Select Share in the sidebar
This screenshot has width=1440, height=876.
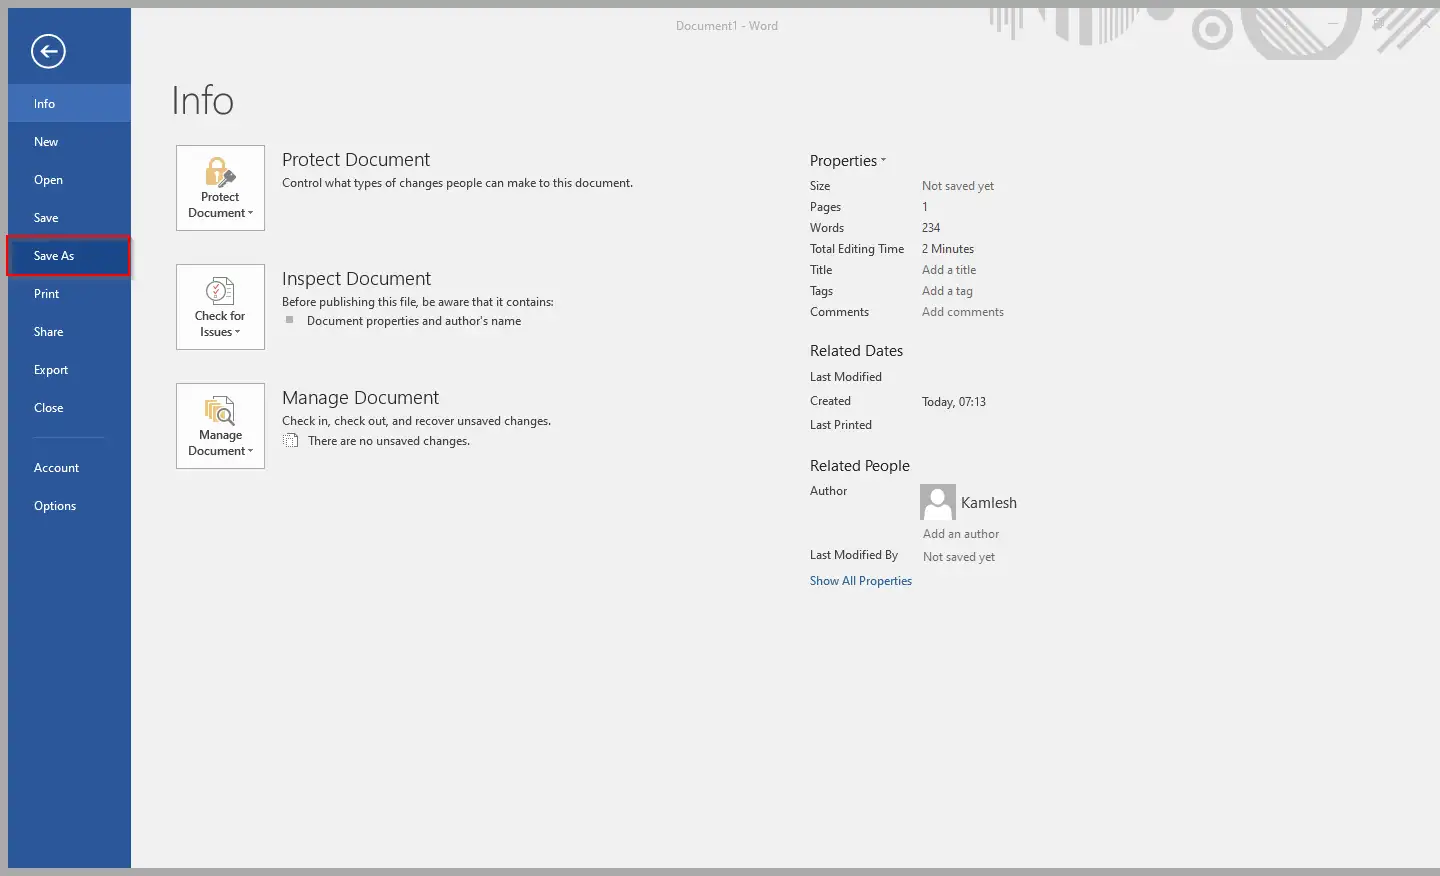[x=69, y=331]
